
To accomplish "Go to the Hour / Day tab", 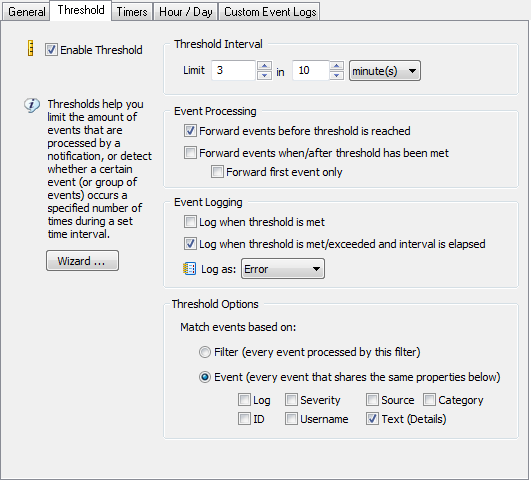I will point(186,12).
